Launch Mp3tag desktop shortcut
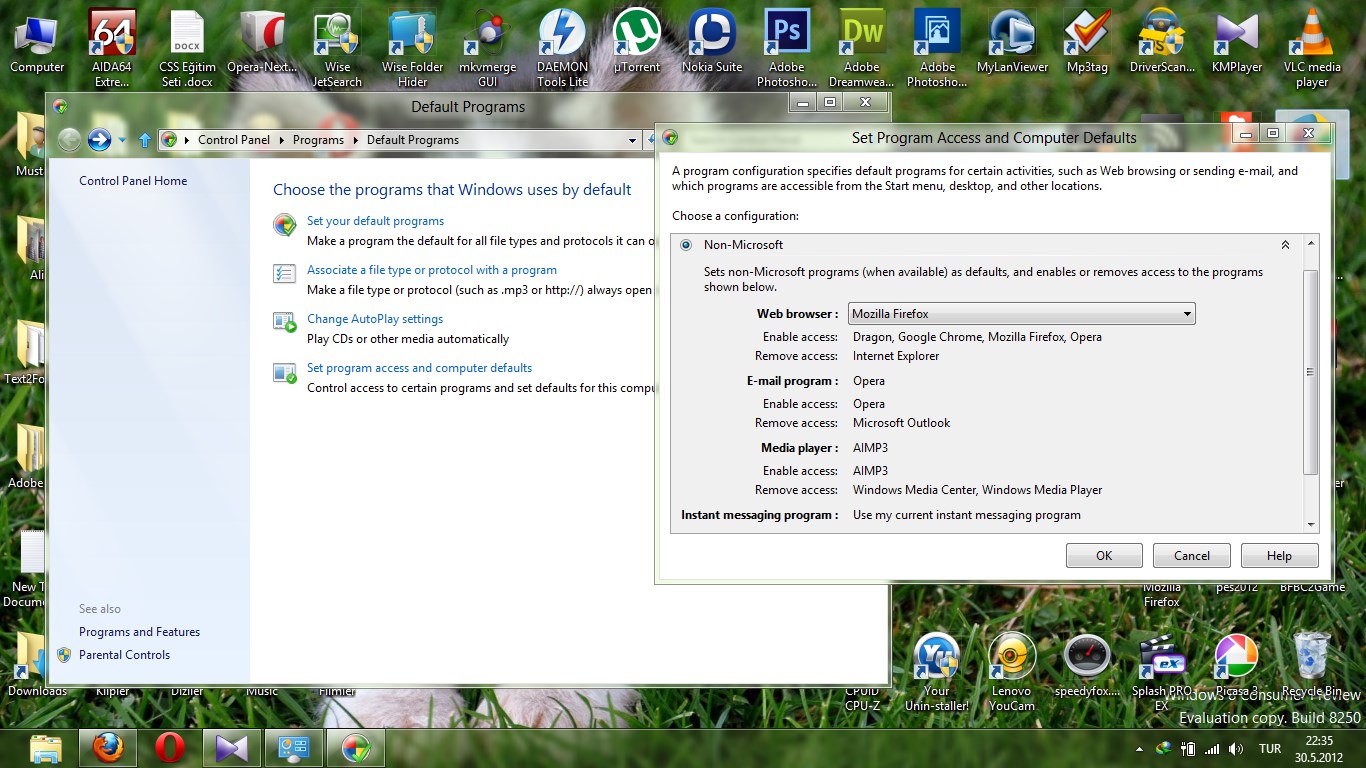Image resolution: width=1366 pixels, height=768 pixels. tap(1087, 43)
